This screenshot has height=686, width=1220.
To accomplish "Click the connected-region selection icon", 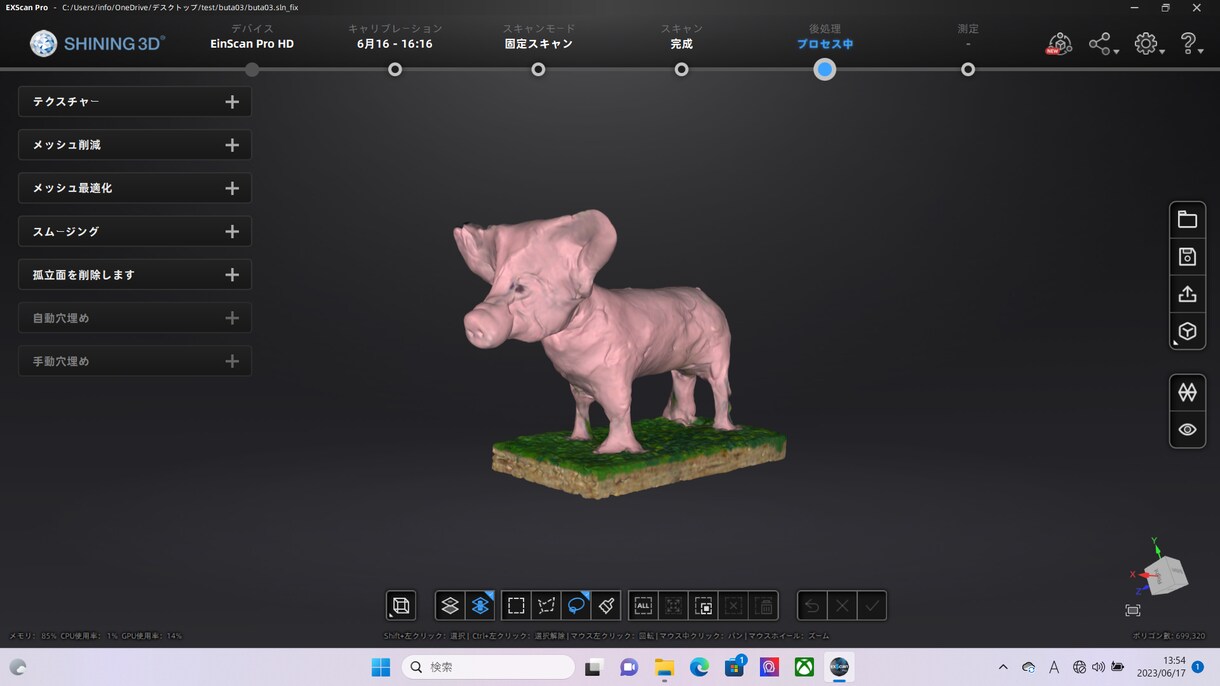I will coord(673,605).
